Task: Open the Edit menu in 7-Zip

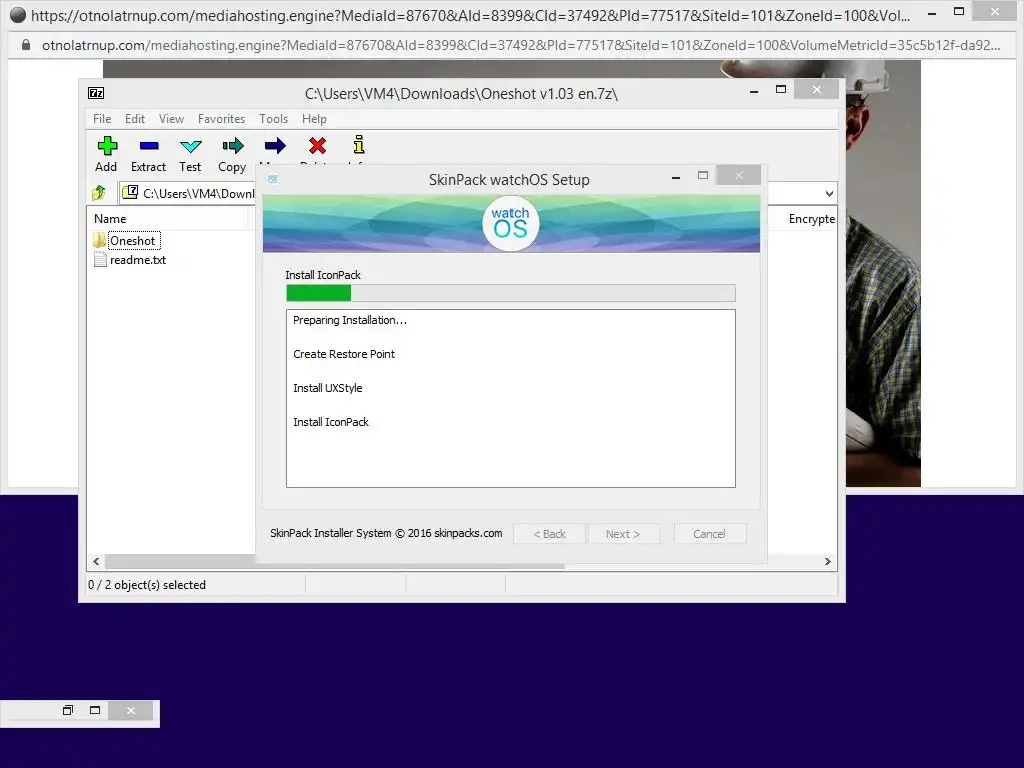Action: [x=135, y=119]
